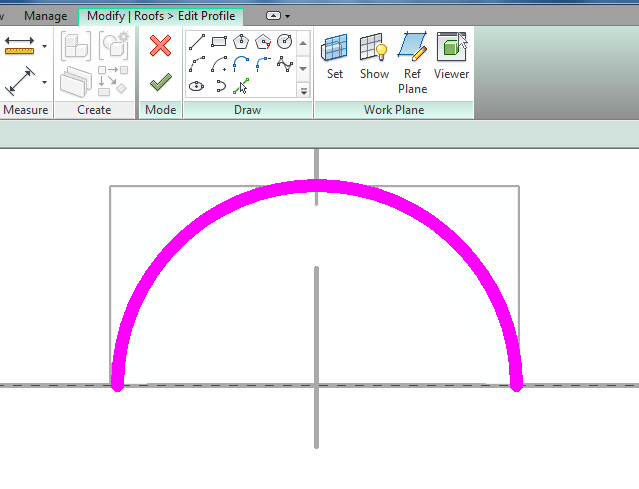Activate the Pick Lines tool
Image resolution: width=639 pixels, height=489 pixels.
(241, 86)
